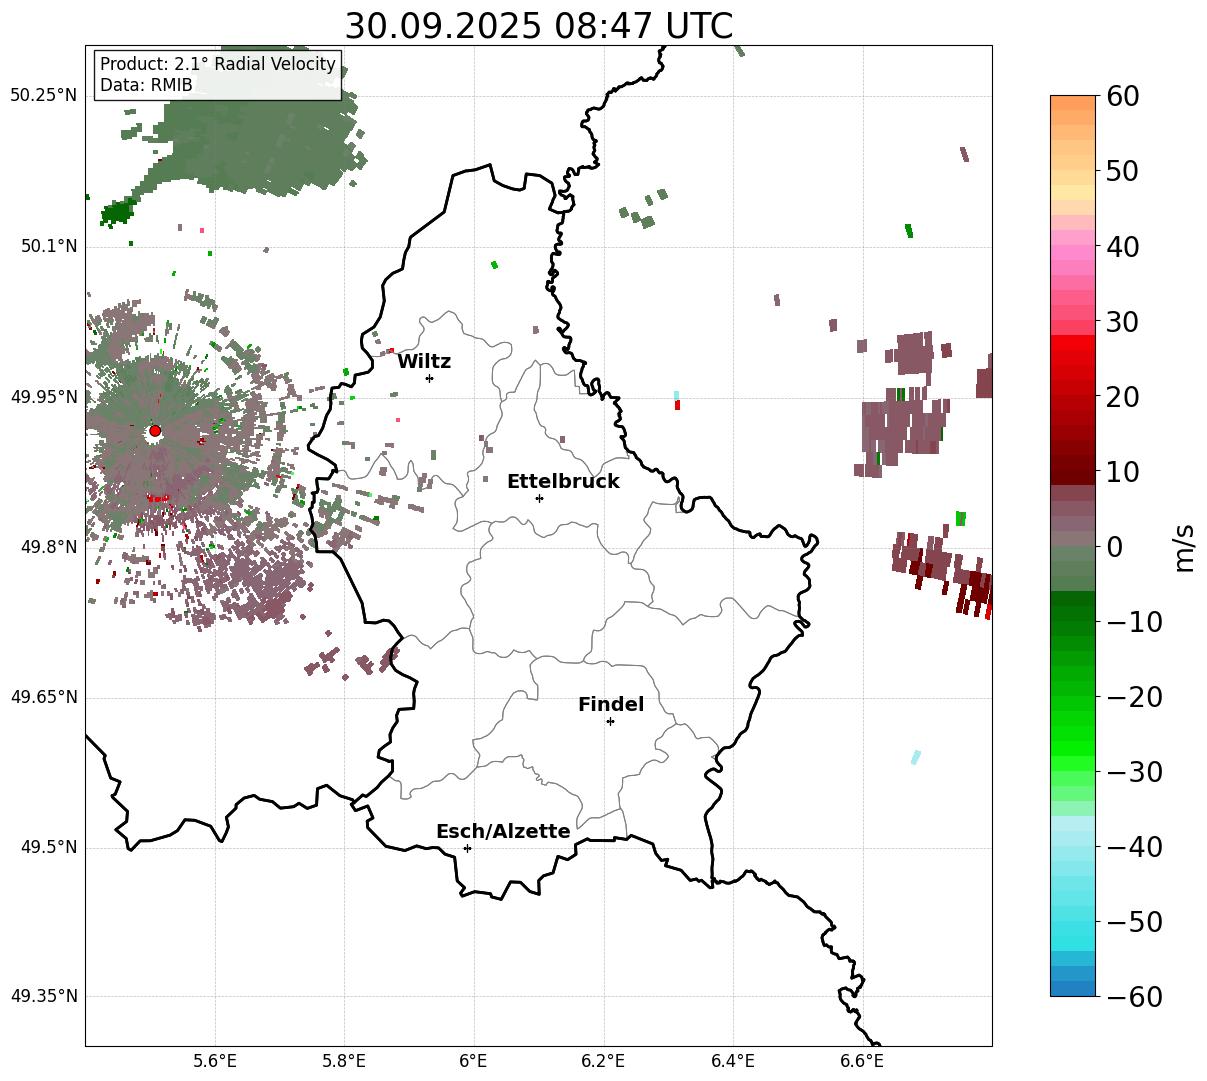The height and width of the screenshot is (1081, 1207).
Task: Click the colorbar label 10
Action: click(1121, 472)
